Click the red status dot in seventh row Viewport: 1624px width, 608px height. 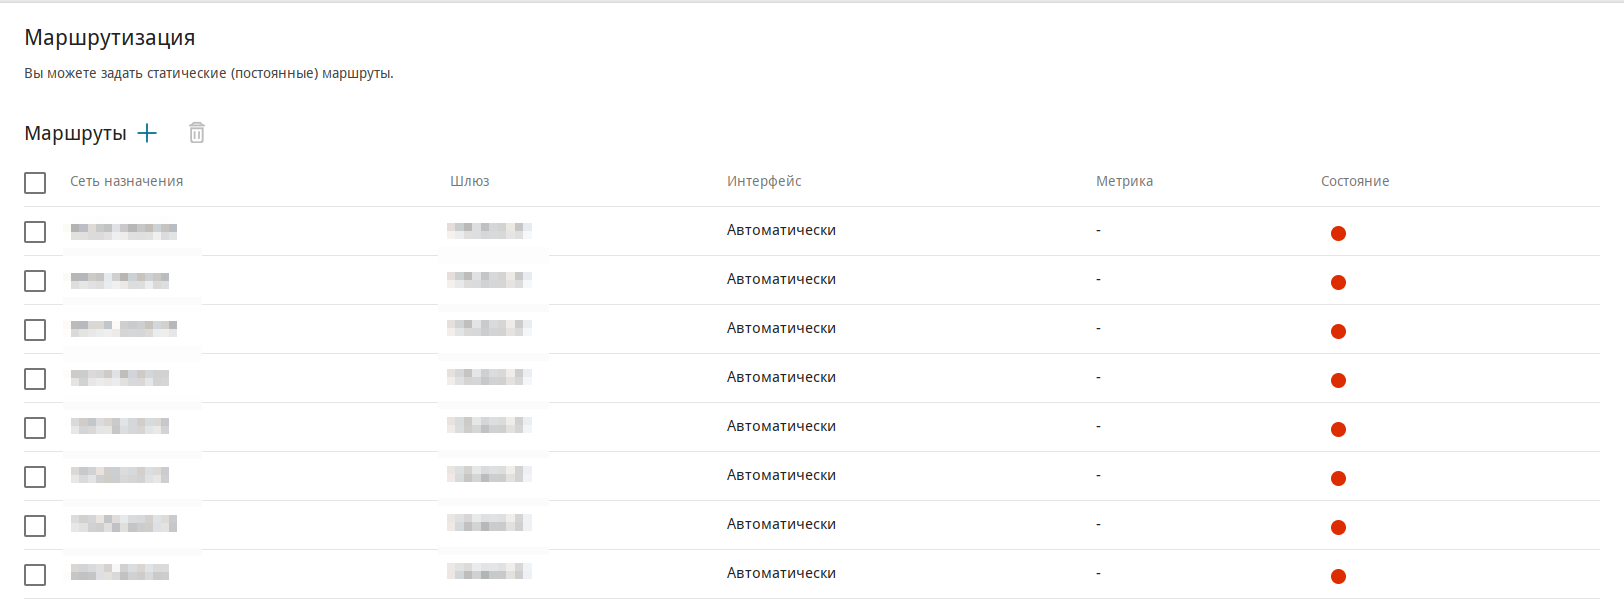coord(1338,528)
